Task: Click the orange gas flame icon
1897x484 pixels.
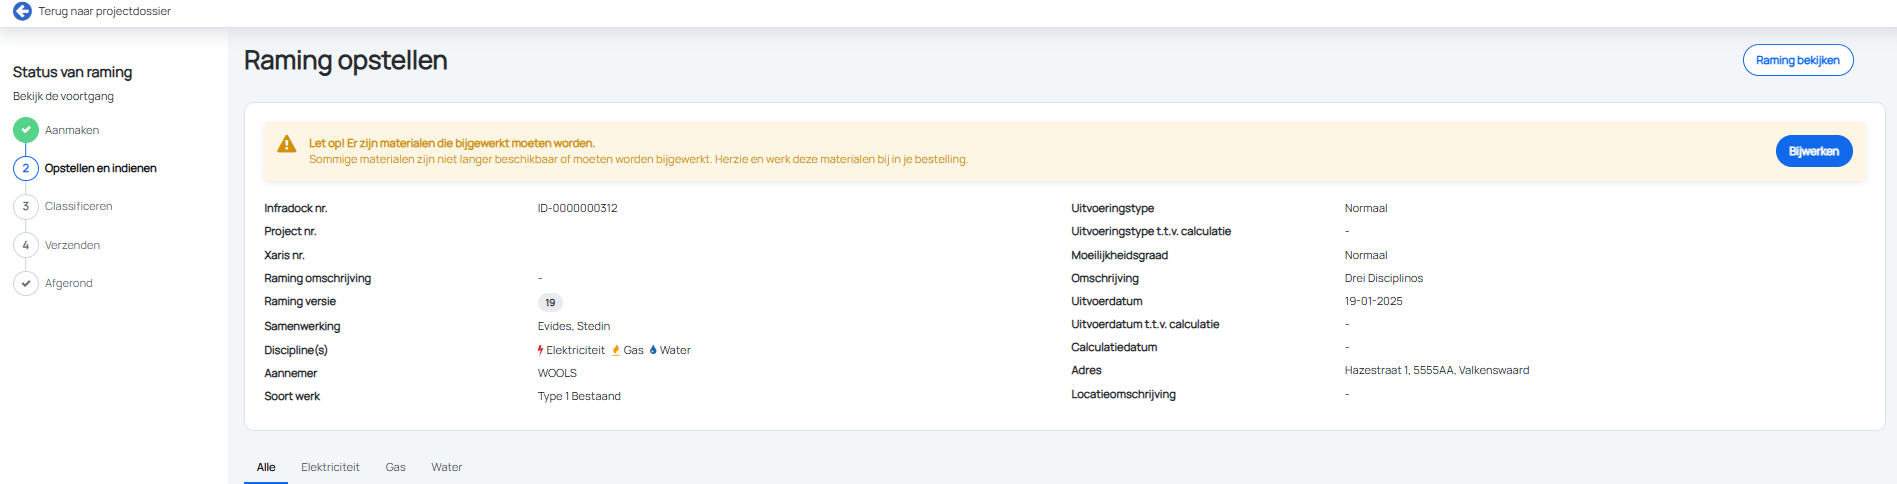Action: point(616,350)
